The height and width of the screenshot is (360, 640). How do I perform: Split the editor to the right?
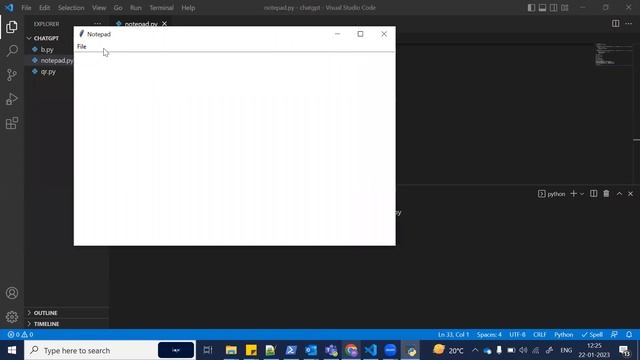coord(616,24)
